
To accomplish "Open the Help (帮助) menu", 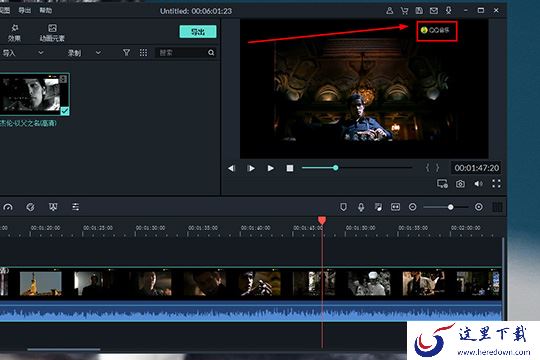I will click(x=45, y=10).
